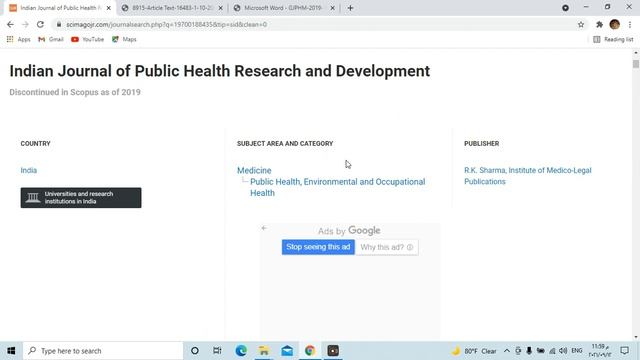640x360 pixels.
Task: Close the Microsoft Word tab
Action: pyautogui.click(x=332, y=8)
